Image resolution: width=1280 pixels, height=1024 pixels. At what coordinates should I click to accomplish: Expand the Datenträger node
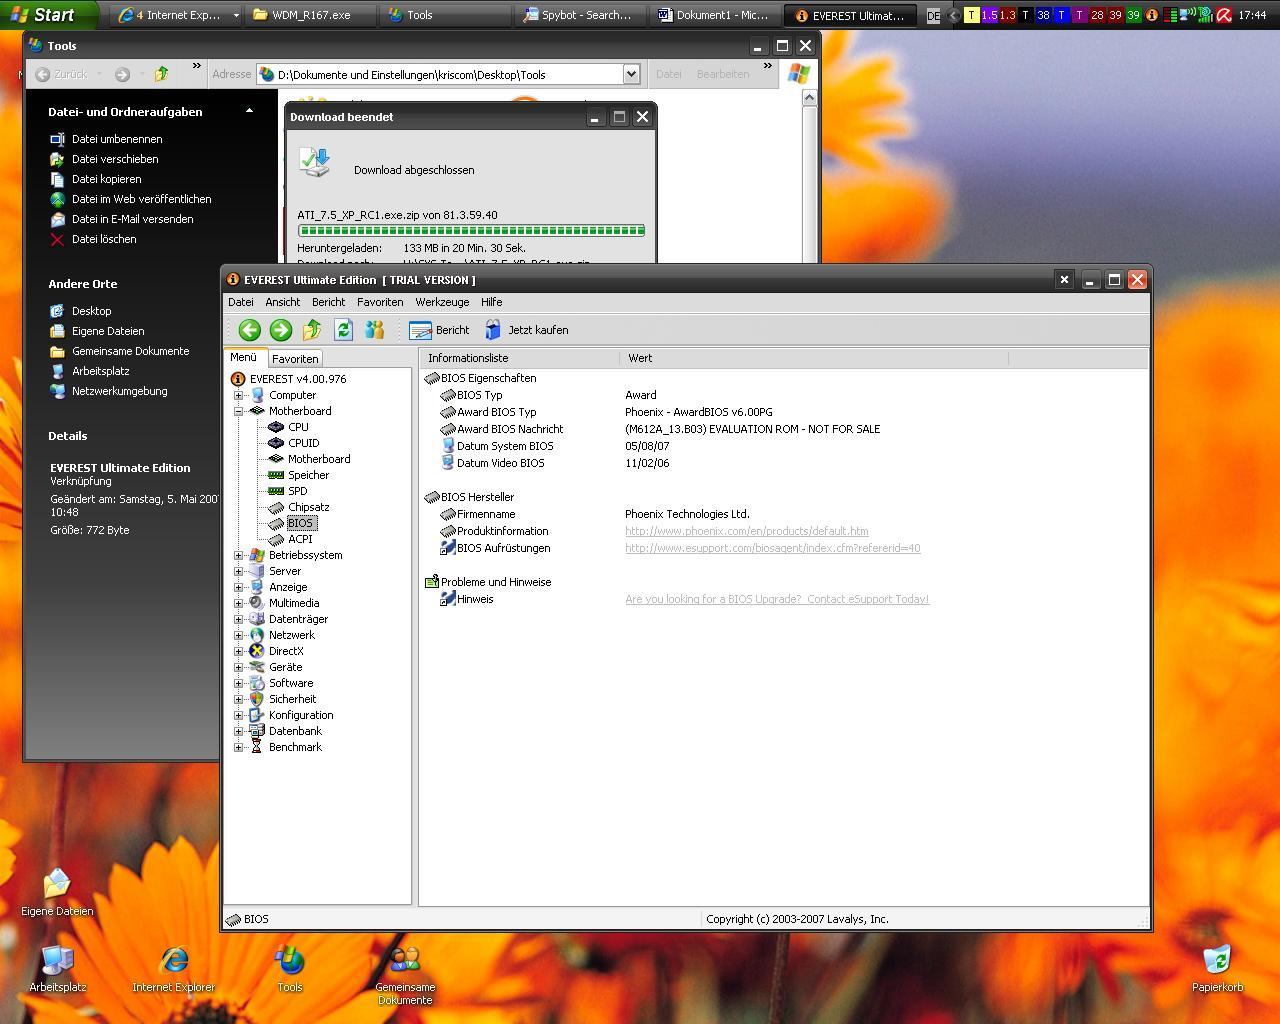[x=239, y=619]
